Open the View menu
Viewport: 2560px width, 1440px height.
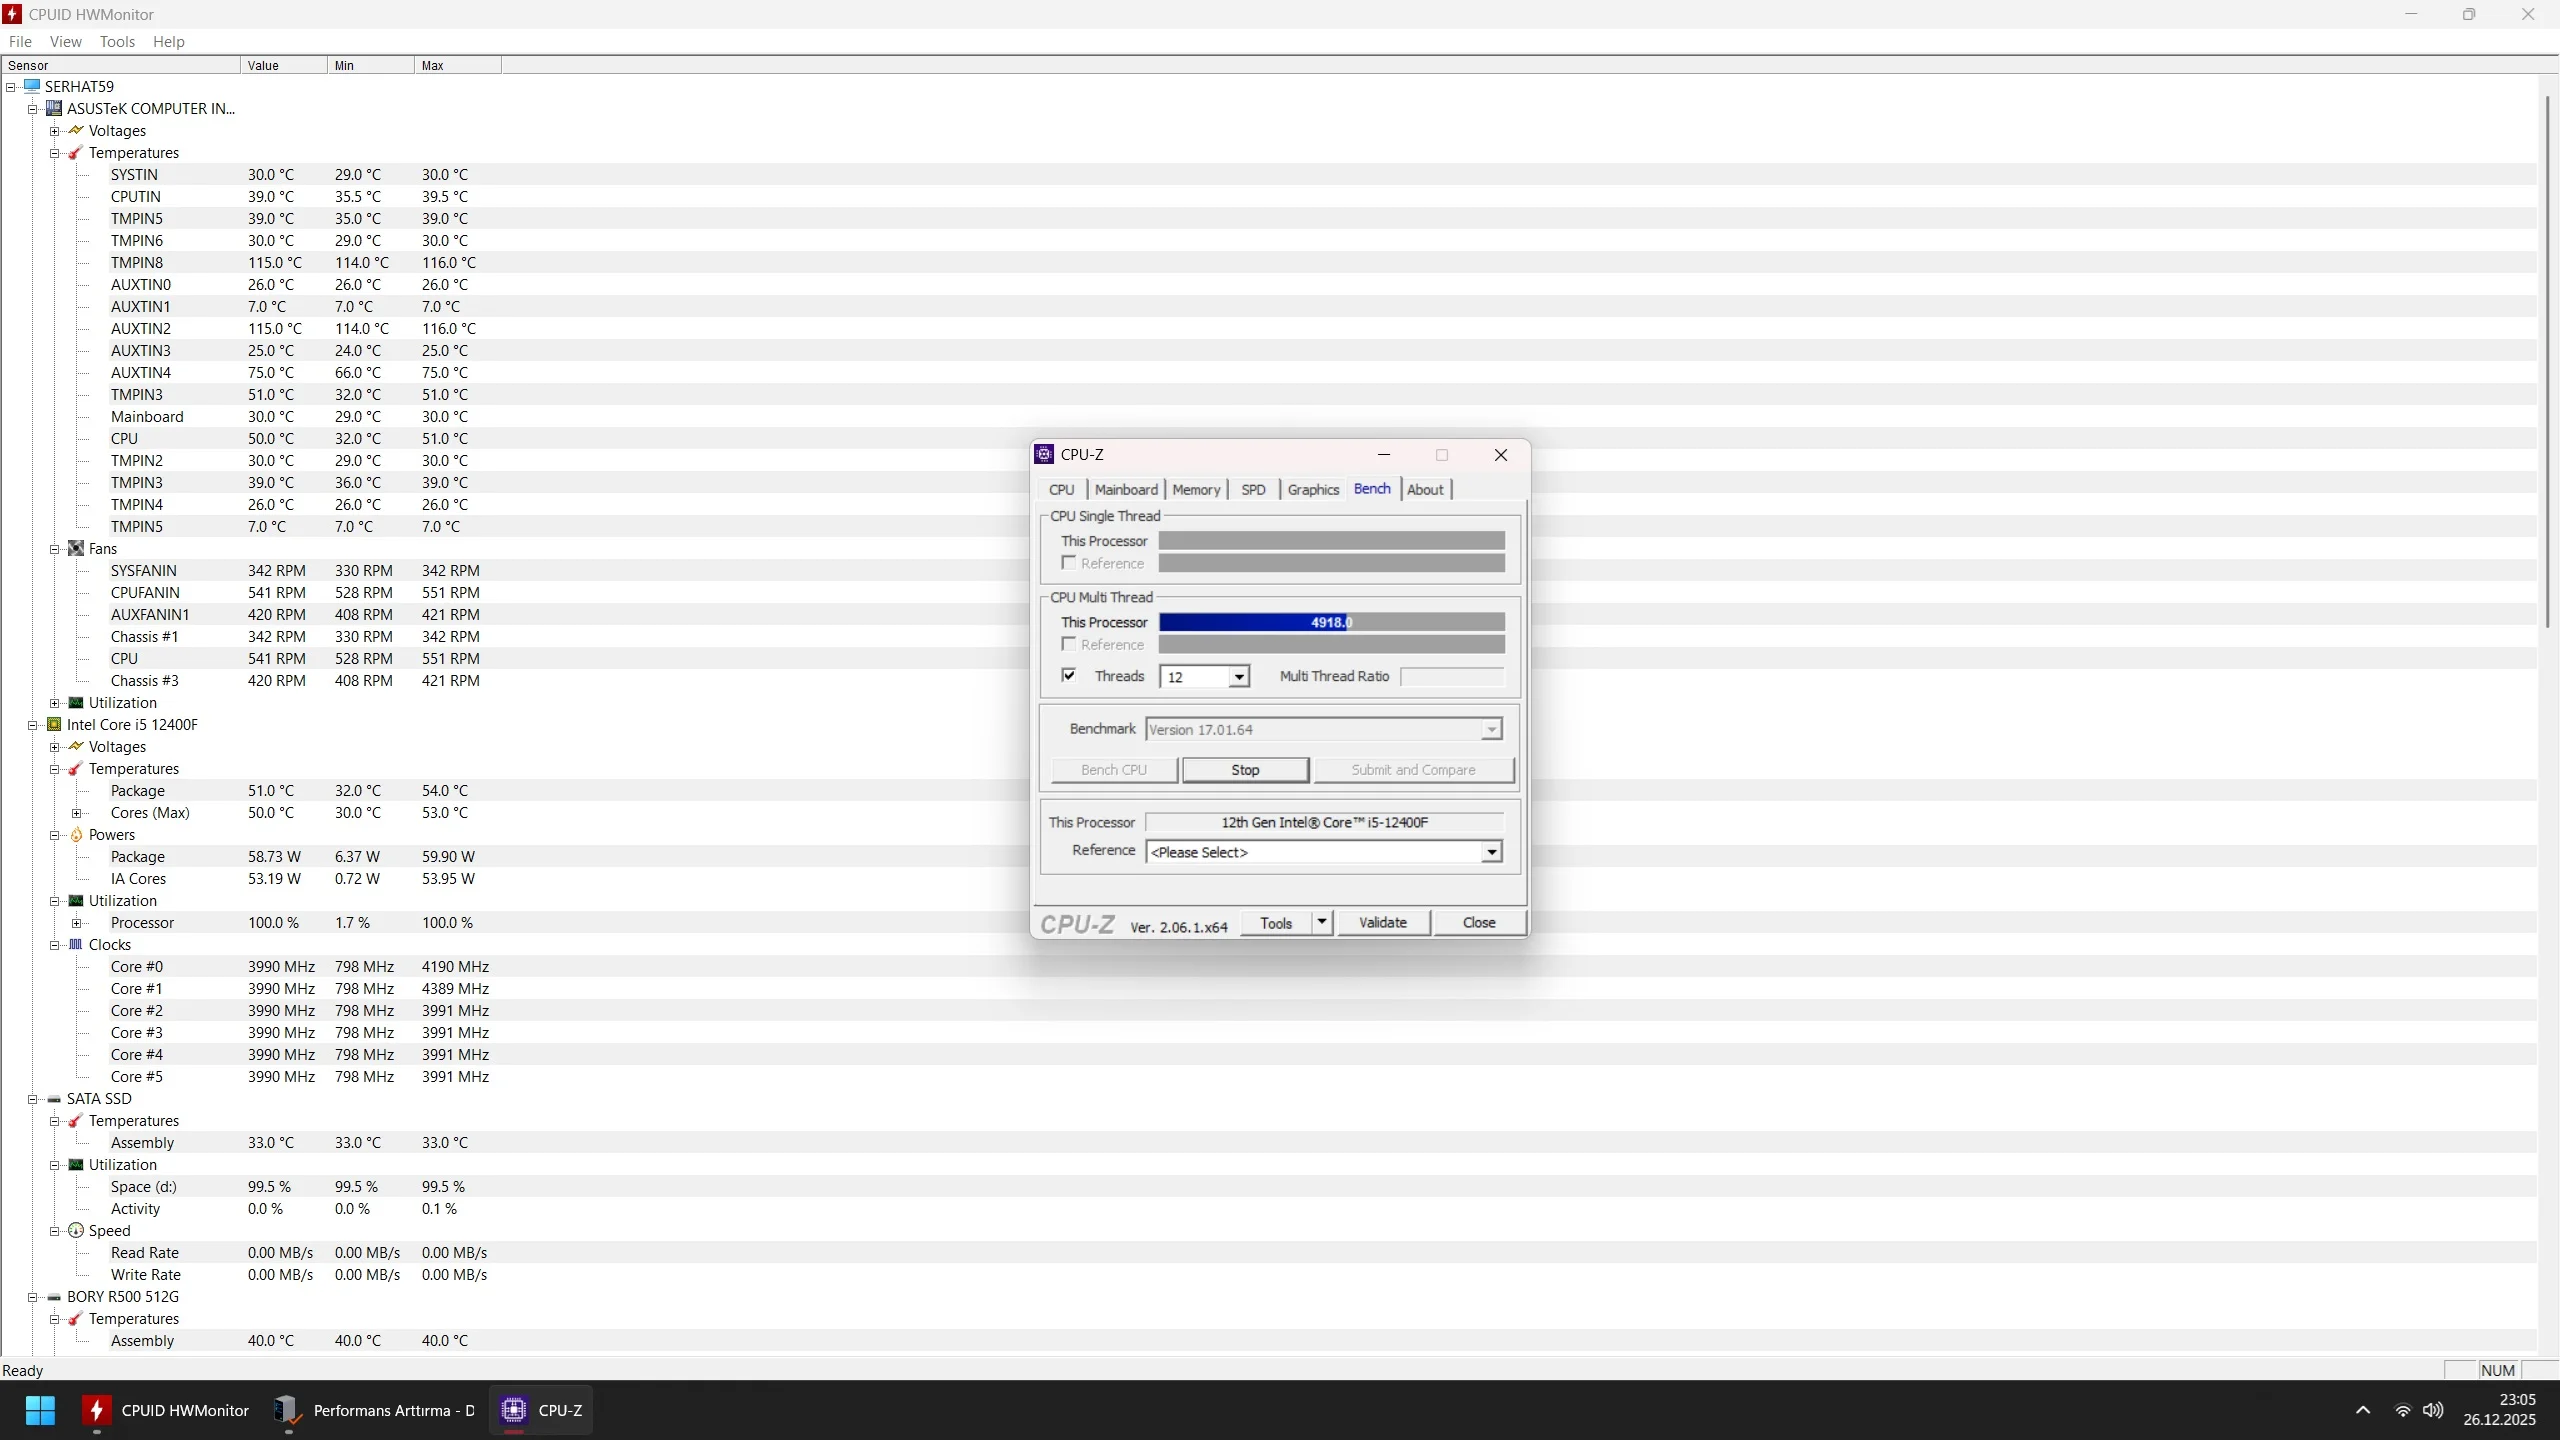[65, 41]
